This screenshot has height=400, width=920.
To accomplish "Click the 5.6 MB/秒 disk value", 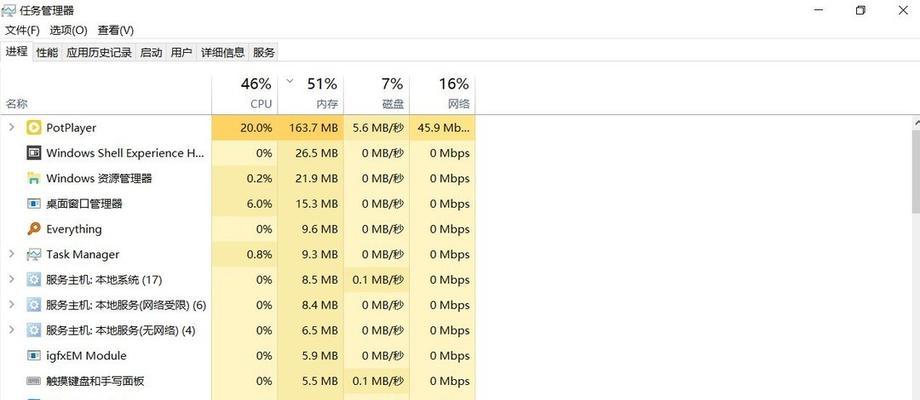I will tap(378, 127).
